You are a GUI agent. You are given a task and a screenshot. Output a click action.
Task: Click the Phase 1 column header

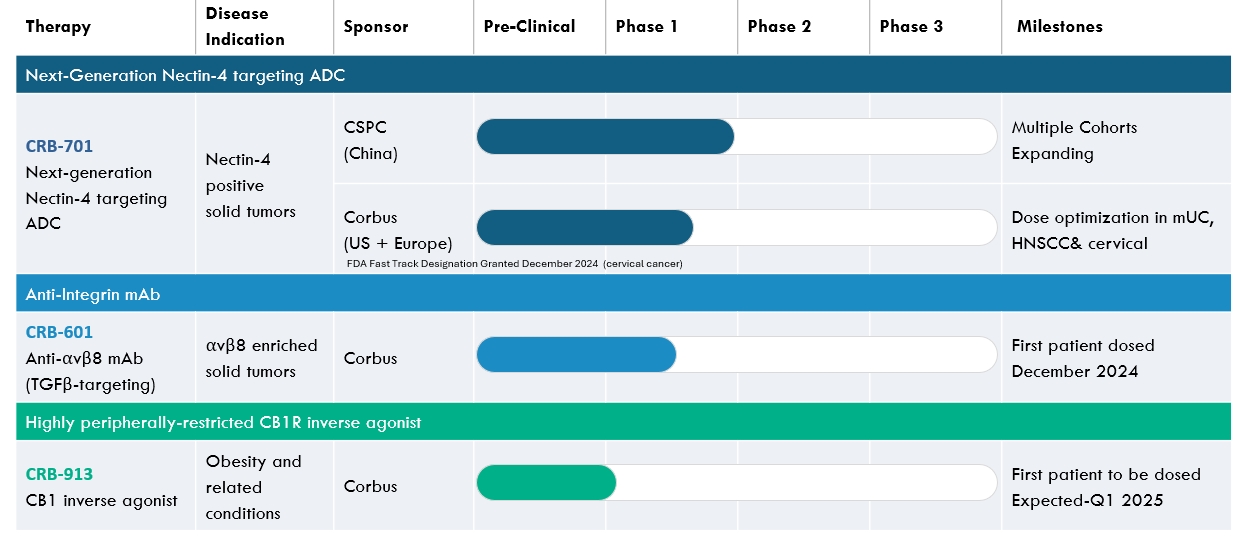(646, 27)
